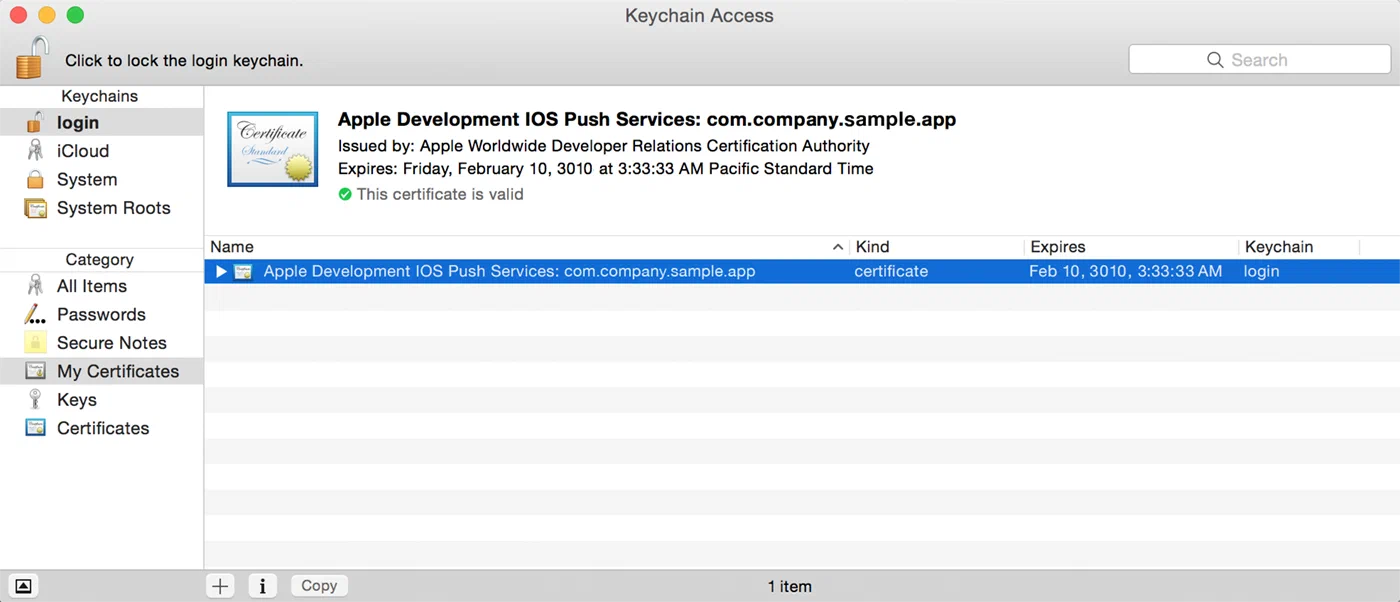Open the Passwords category

coord(101,315)
